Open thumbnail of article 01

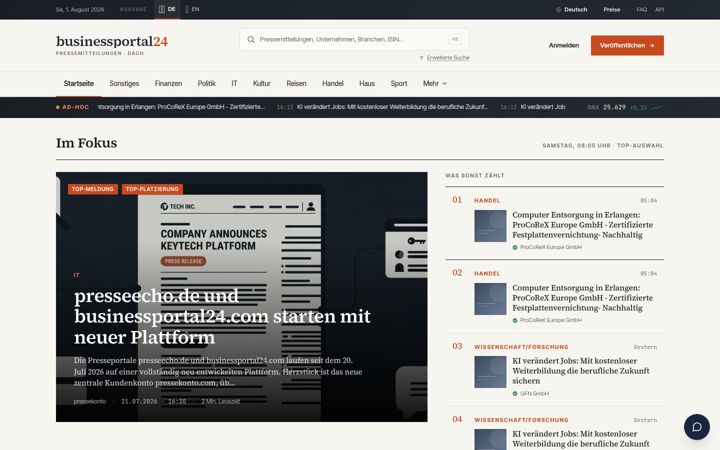(490, 226)
